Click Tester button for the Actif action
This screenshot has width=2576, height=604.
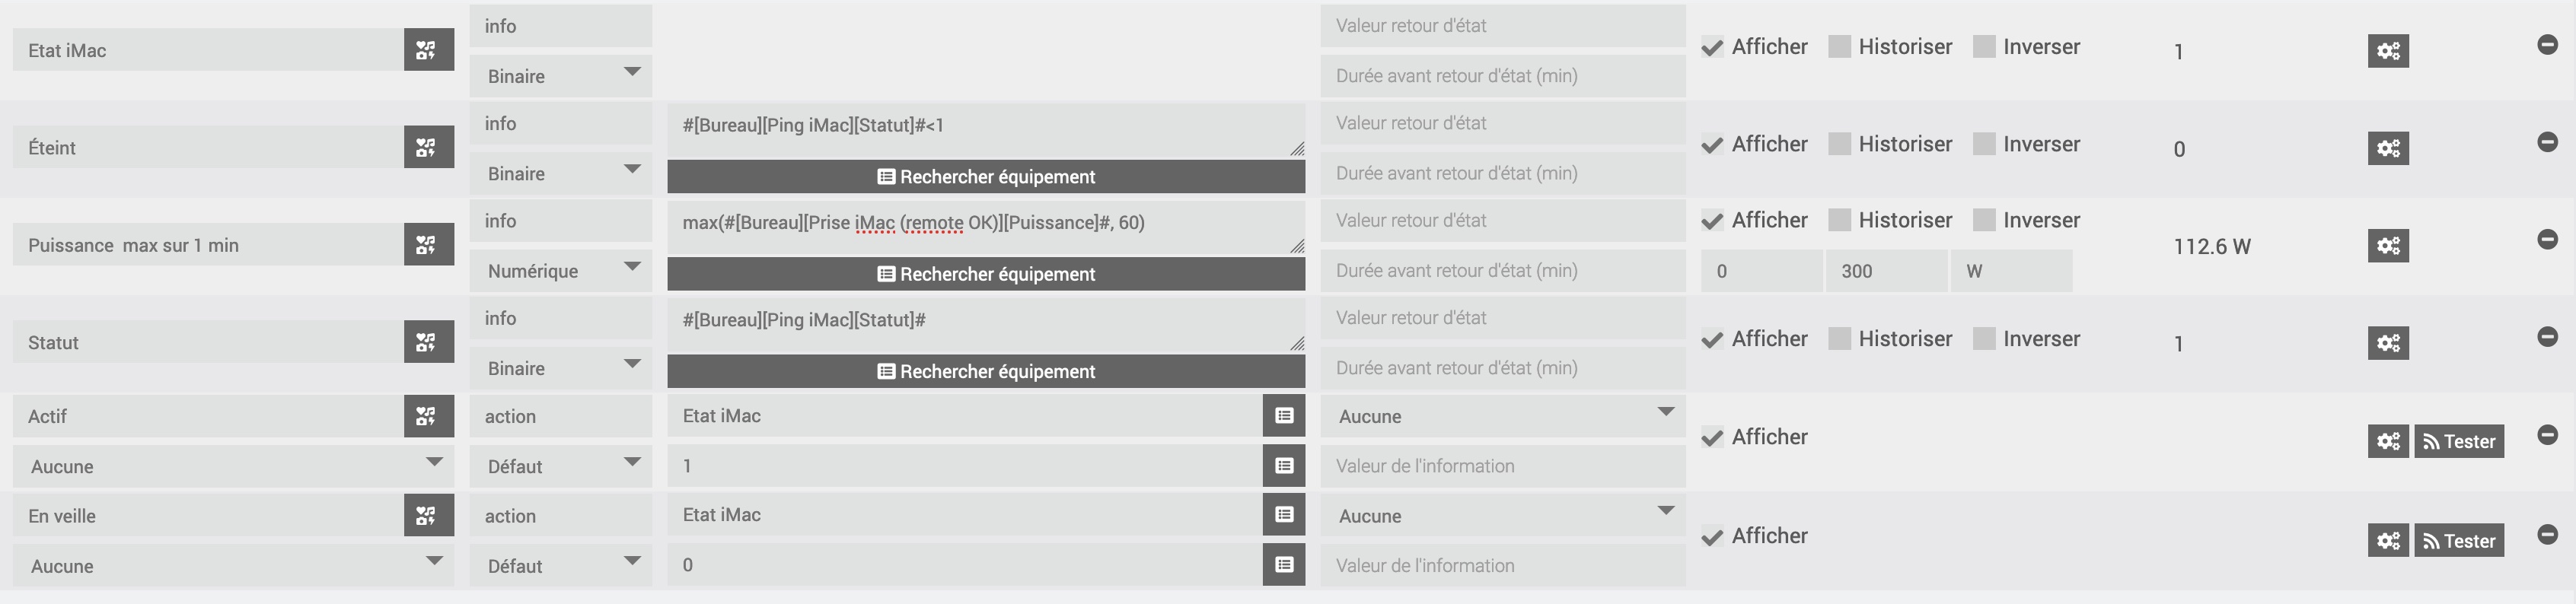[x=2459, y=442]
